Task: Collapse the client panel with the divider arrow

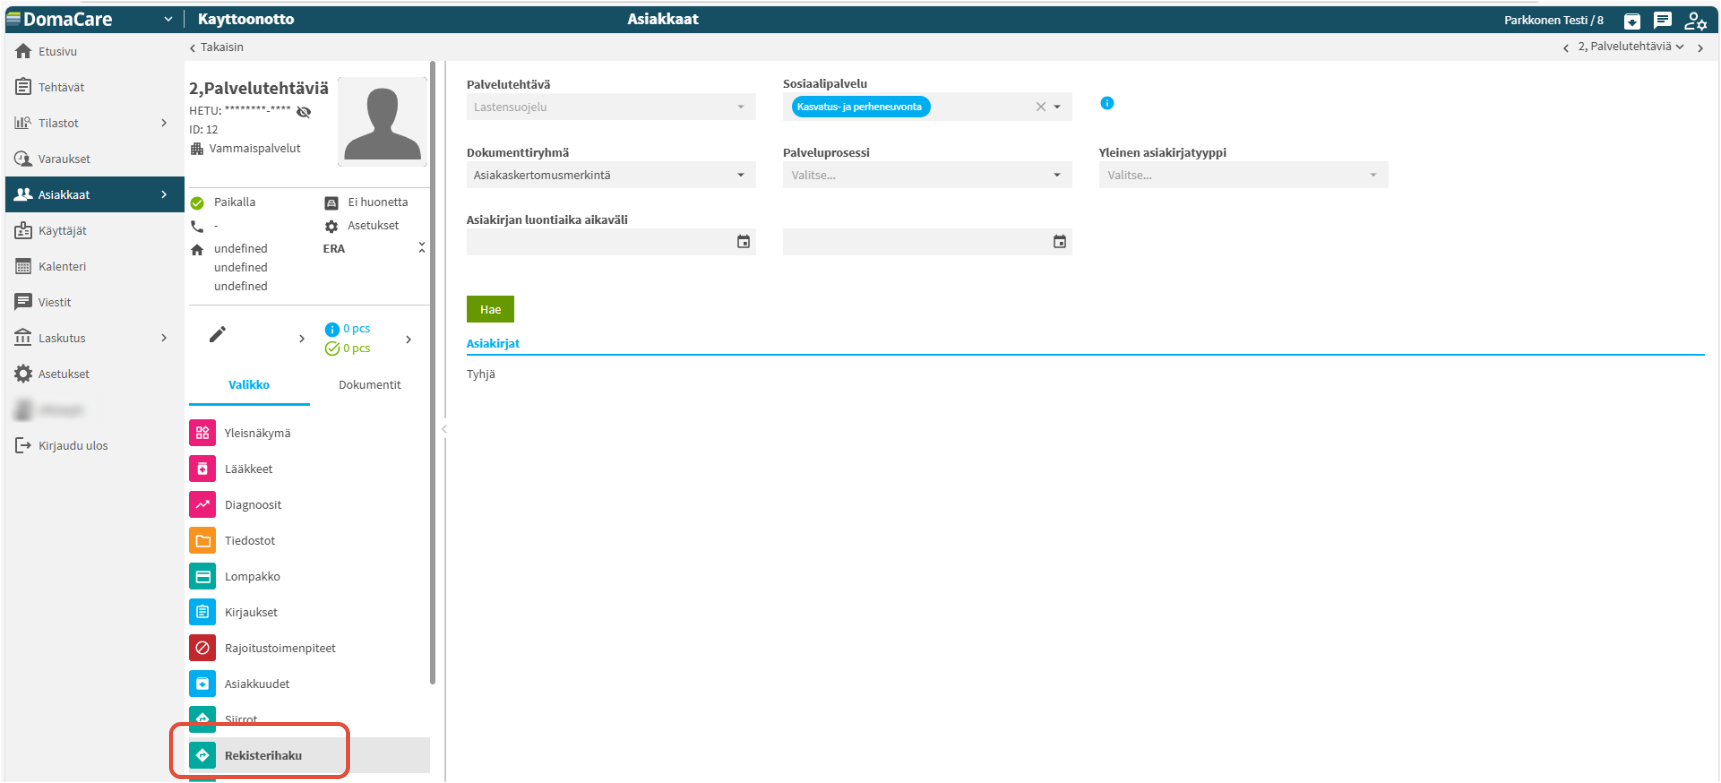Action: tap(444, 429)
